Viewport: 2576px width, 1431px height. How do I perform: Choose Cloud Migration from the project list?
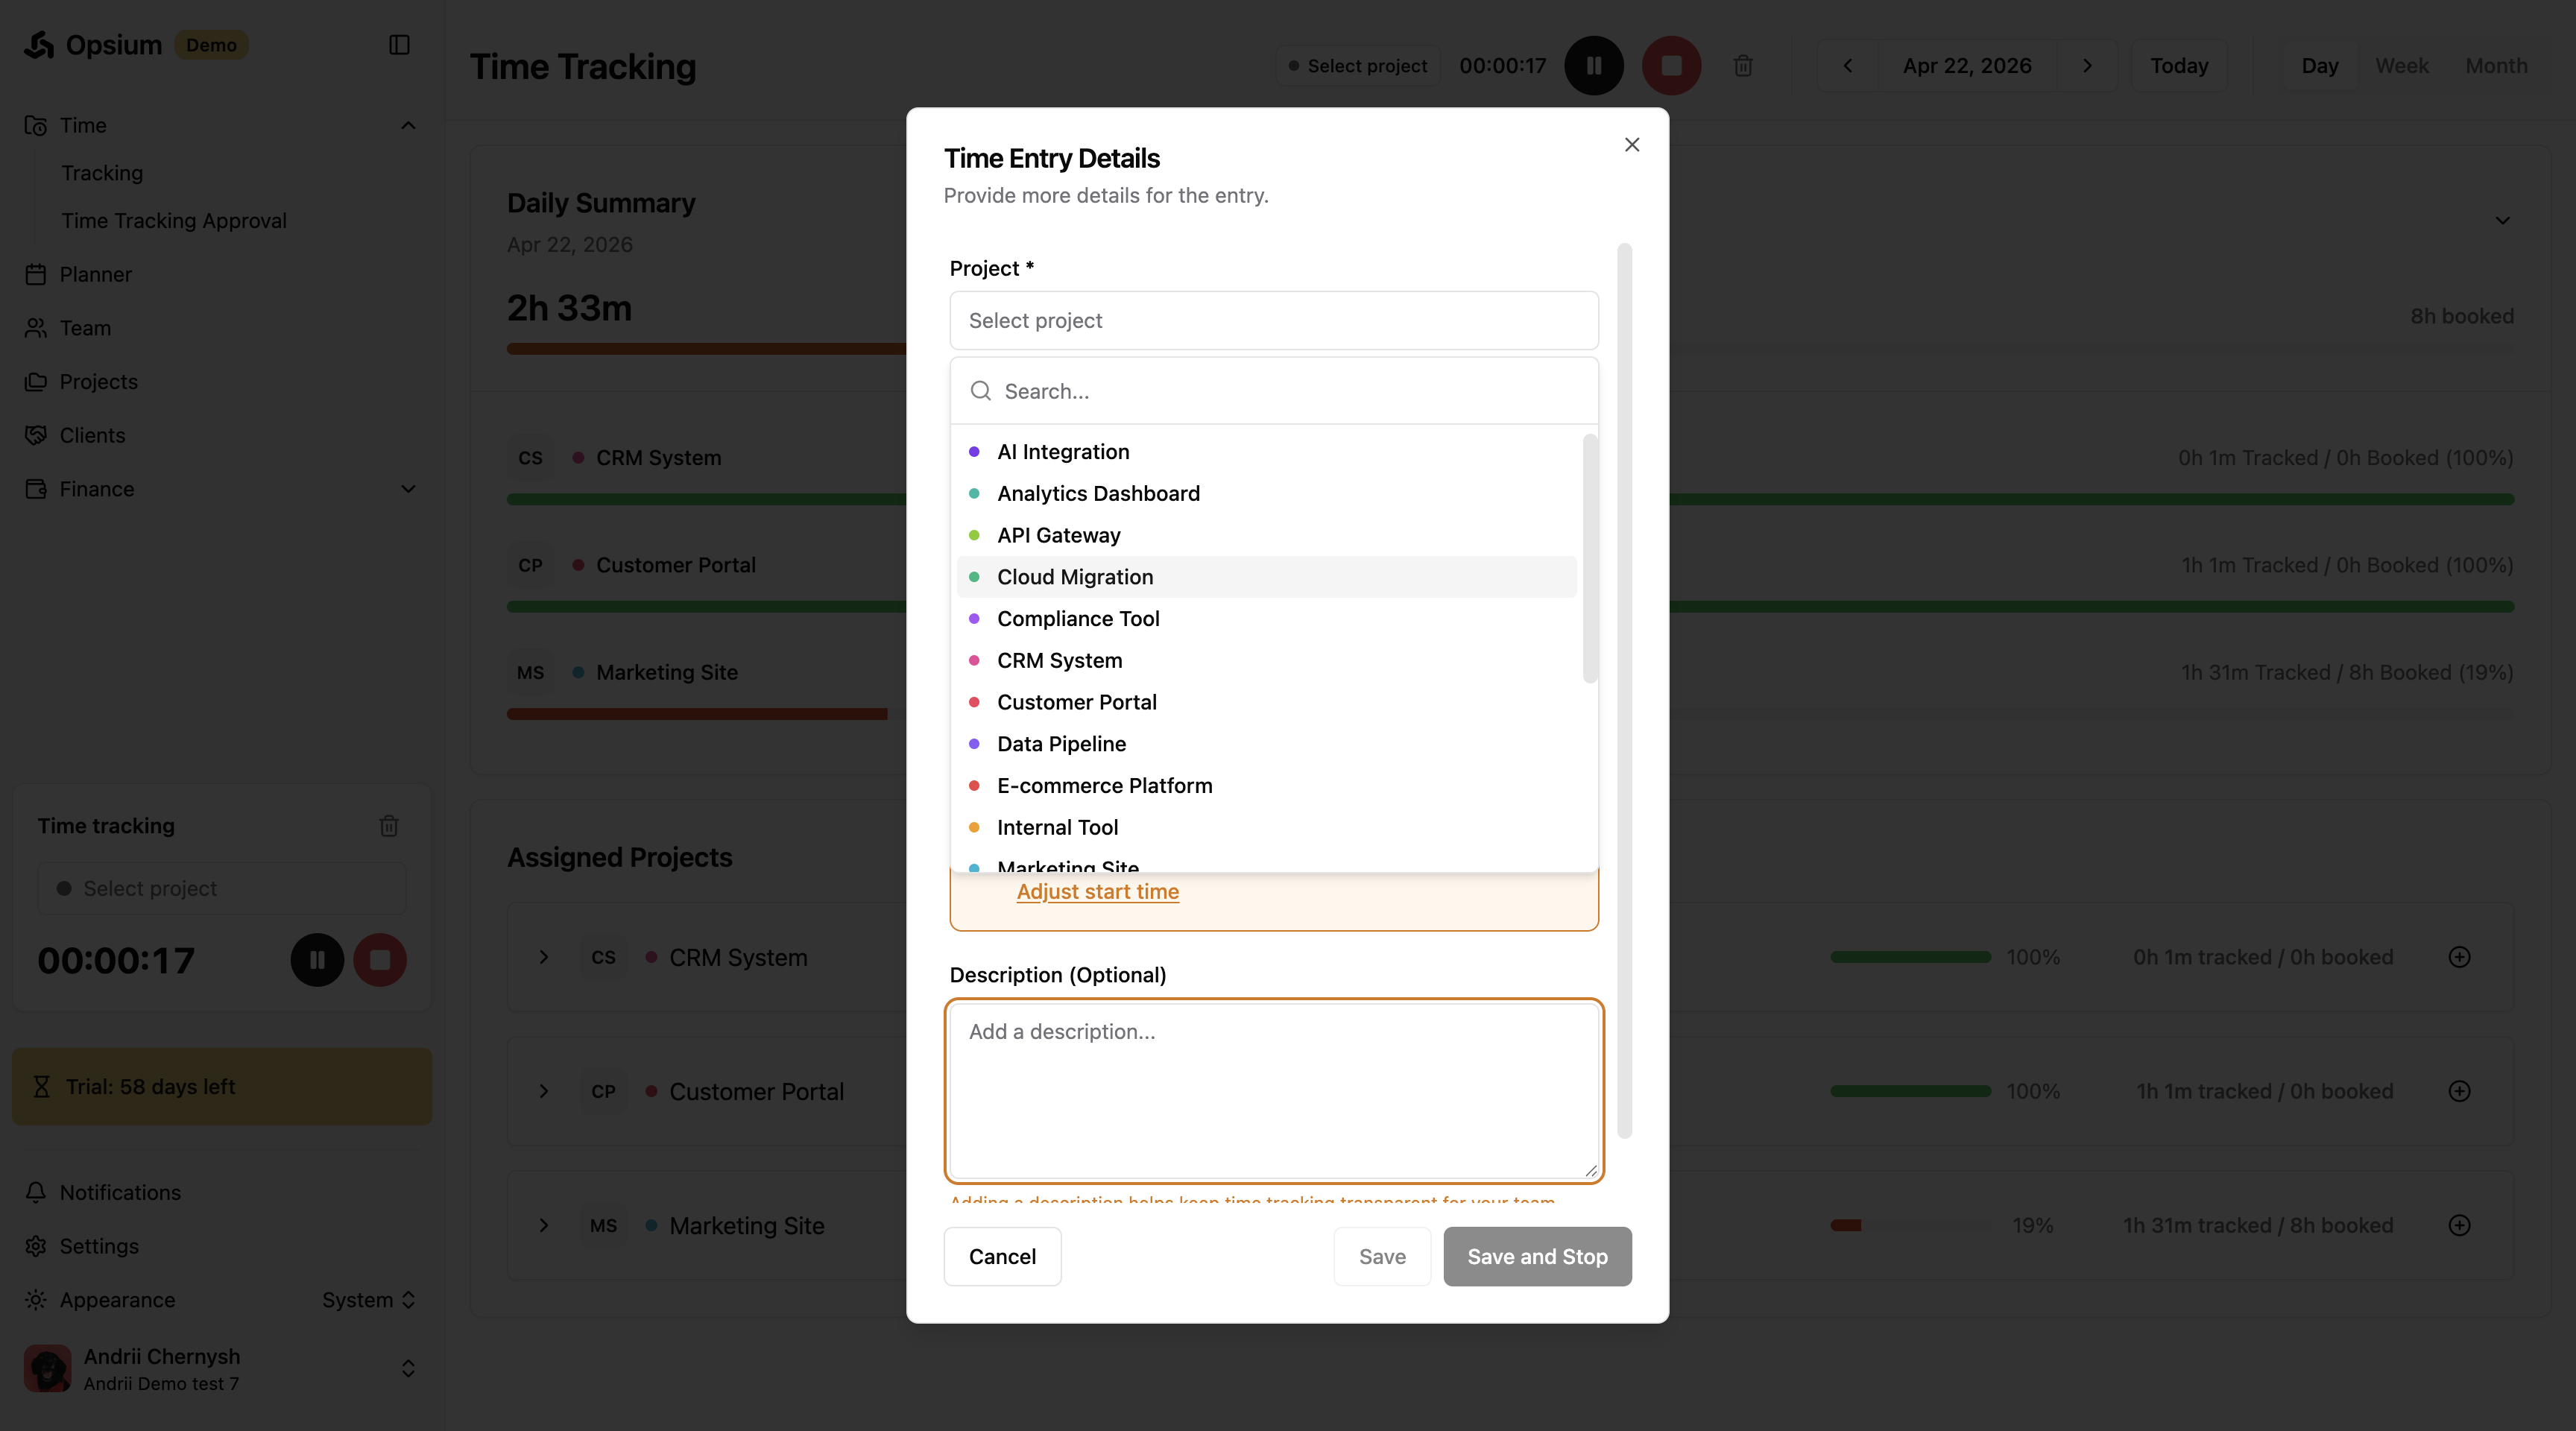pyautogui.click(x=1075, y=577)
